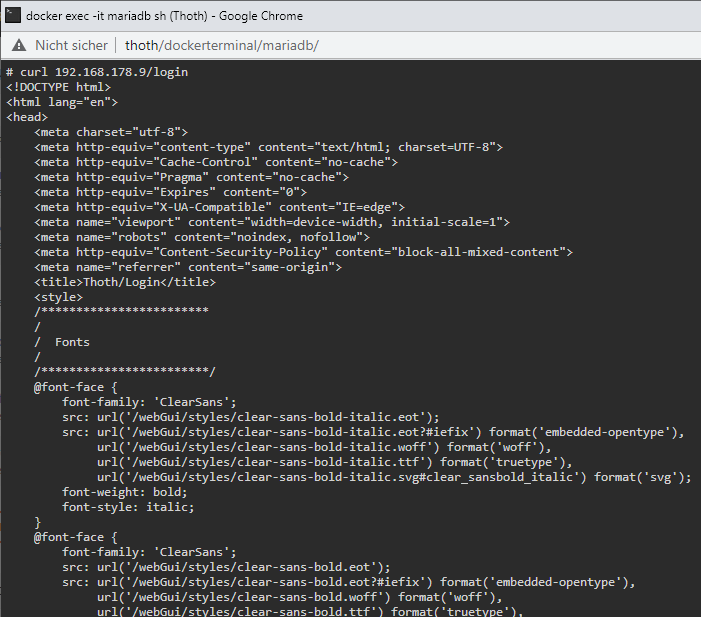Click the window title 'docker exec -it mariadb sh (Thoth)'
The width and height of the screenshot is (701, 617).
click(x=117, y=16)
